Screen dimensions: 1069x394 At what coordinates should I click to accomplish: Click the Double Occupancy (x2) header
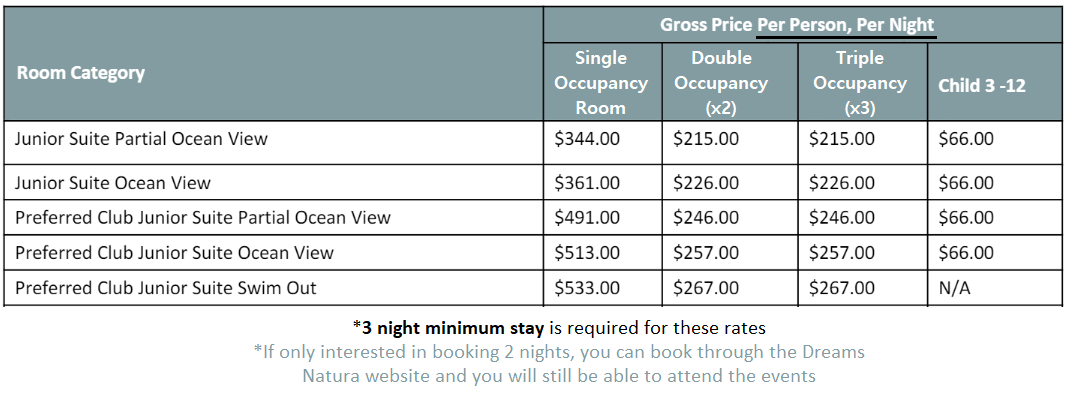coord(721,82)
